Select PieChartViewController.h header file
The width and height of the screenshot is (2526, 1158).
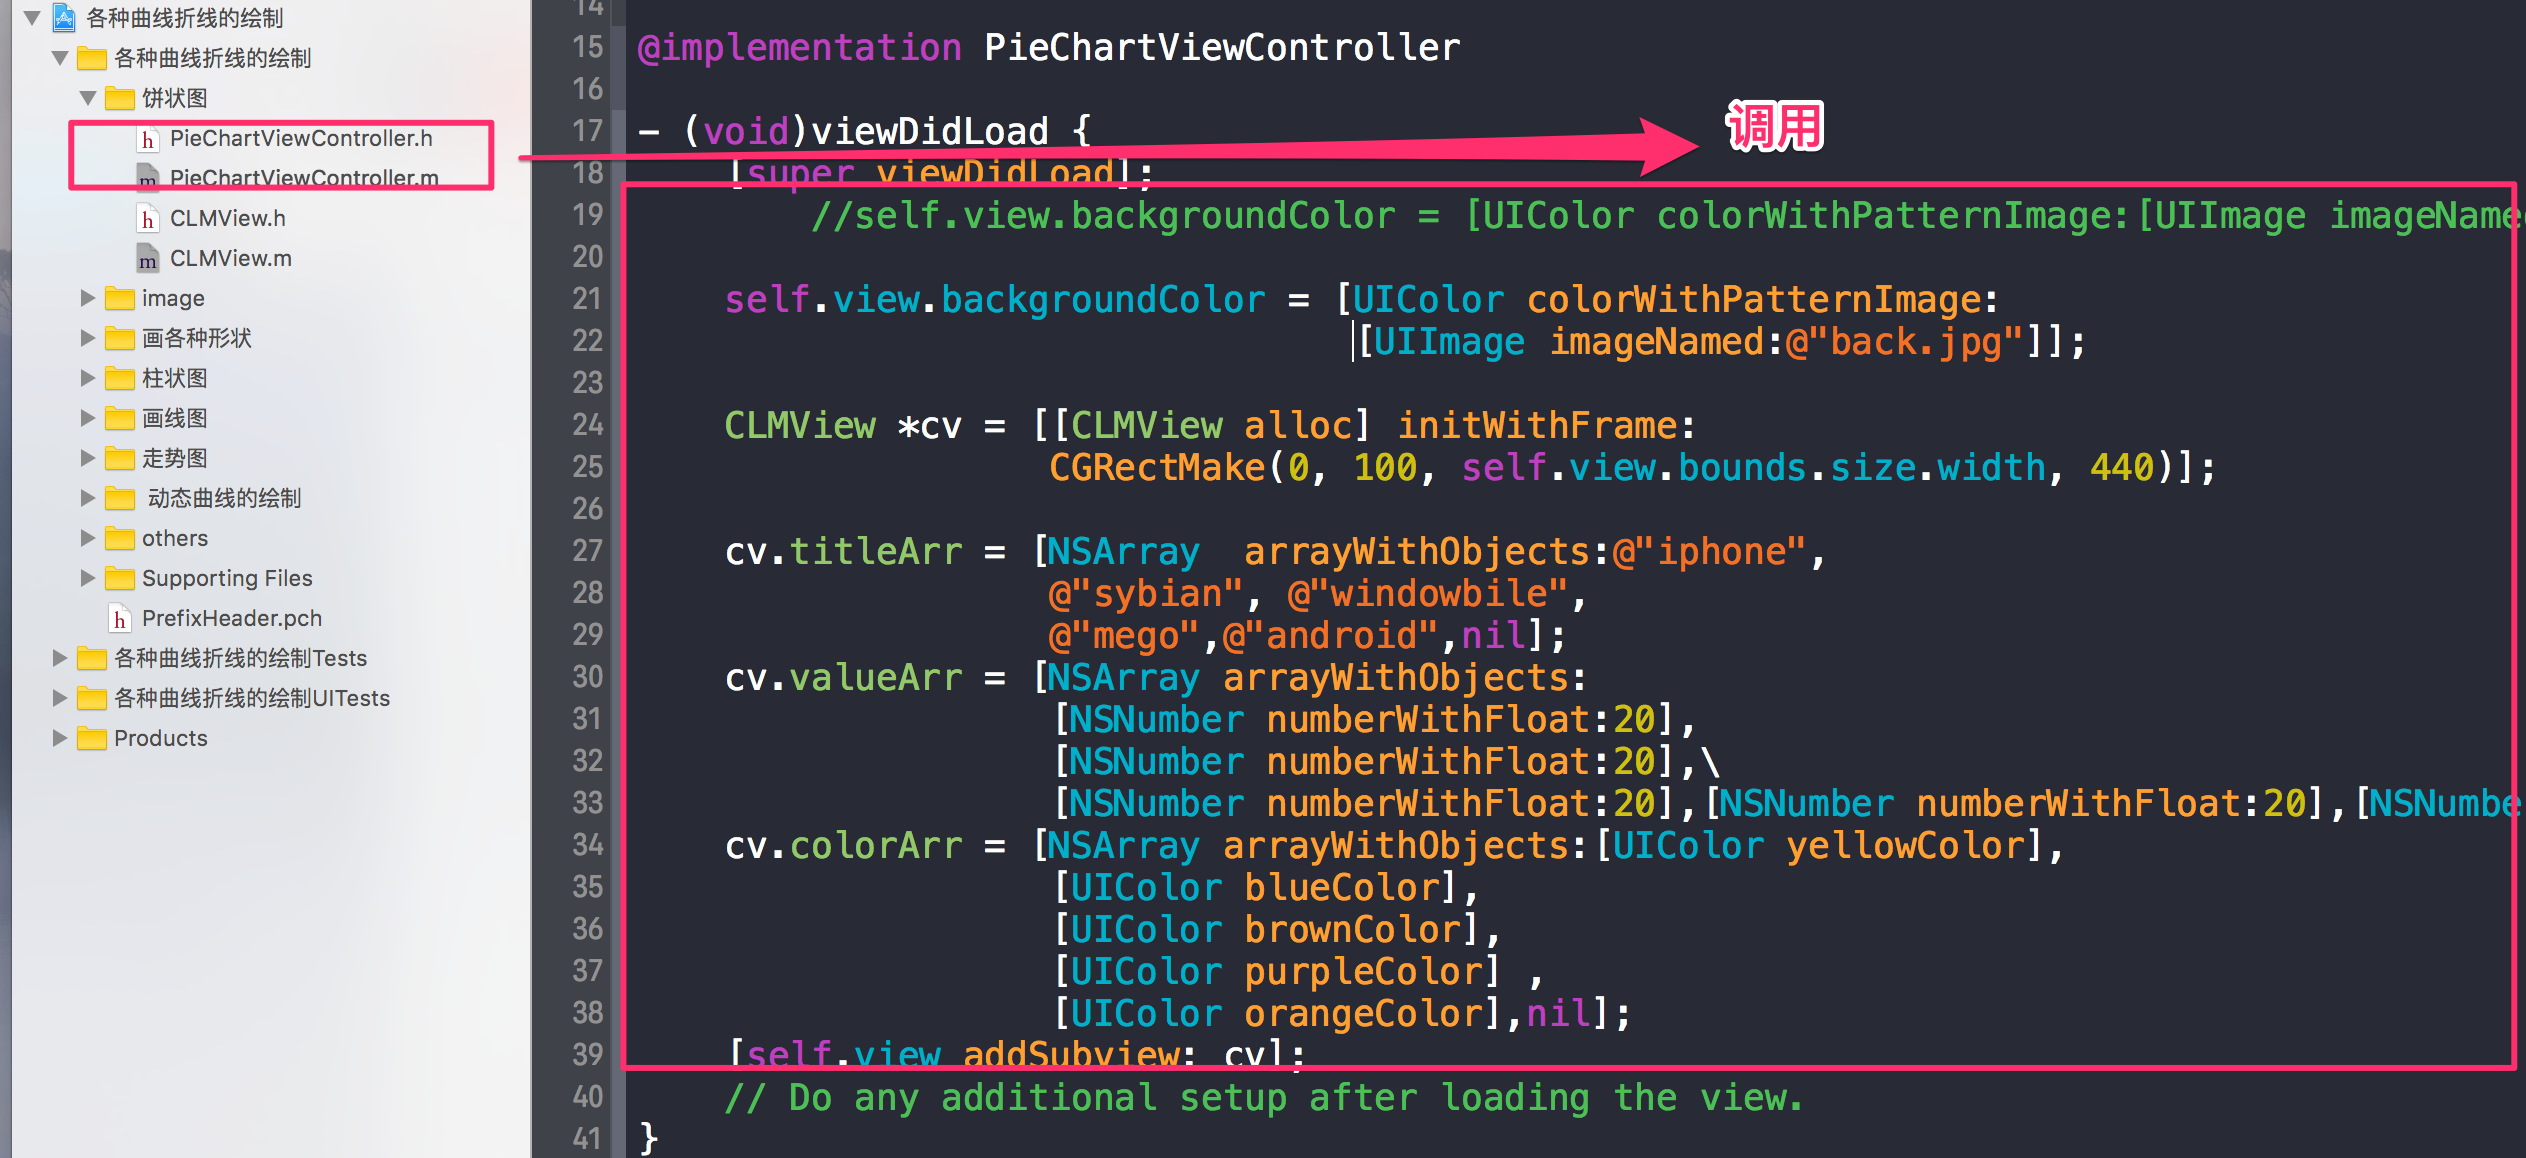[x=306, y=139]
